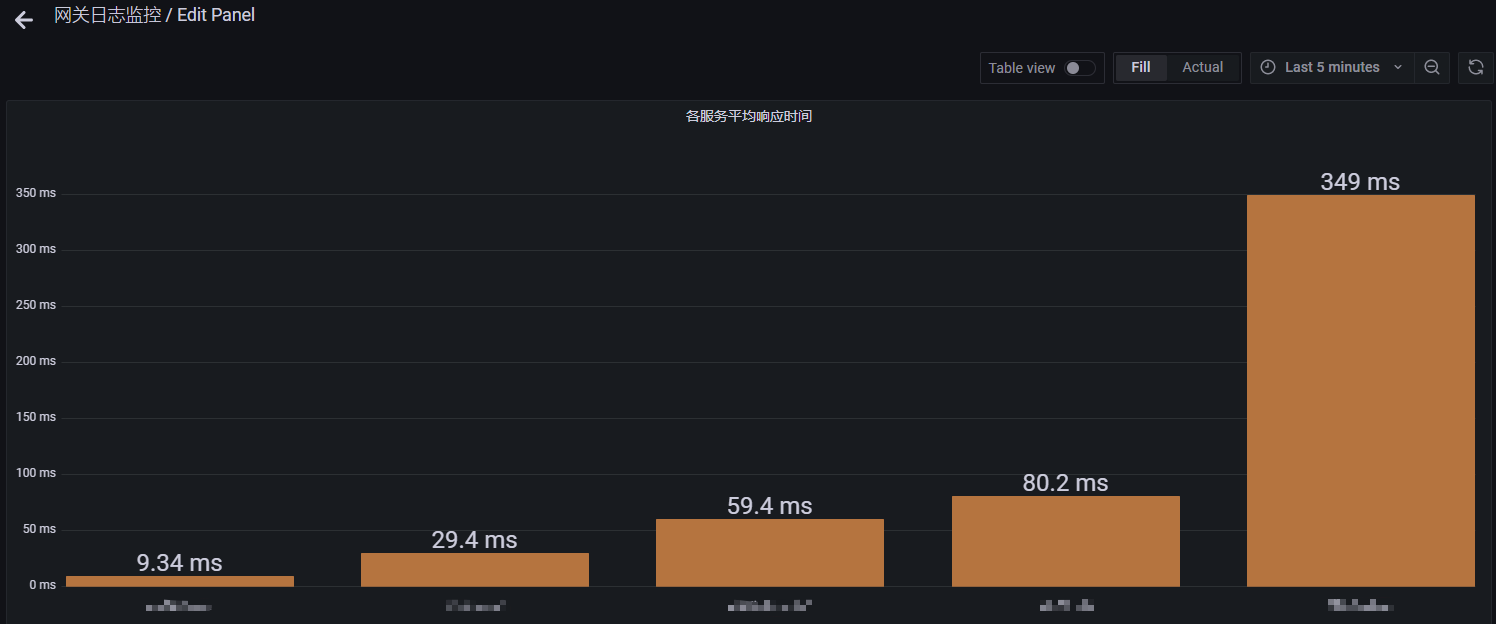1496x624 pixels.
Task: Open the time picker via its clock button
Action: (x=1267, y=67)
